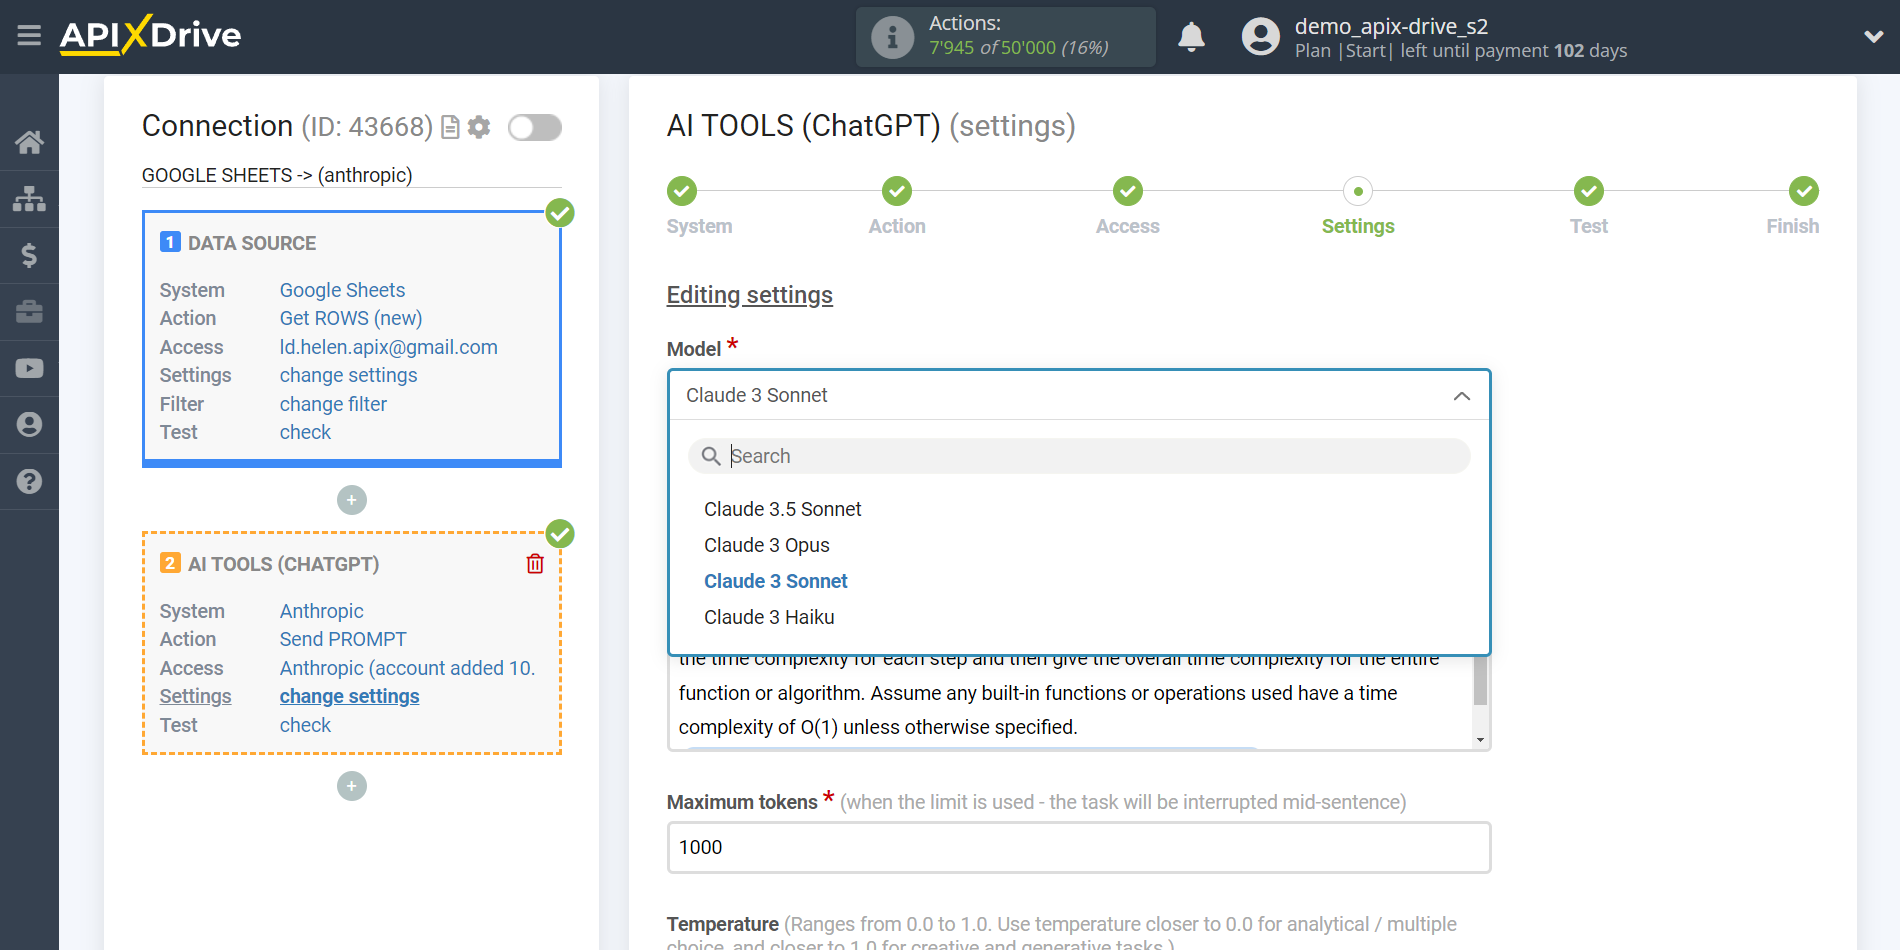Click the prompt area scroll-down arrow
The image size is (1900, 950).
1480,740
